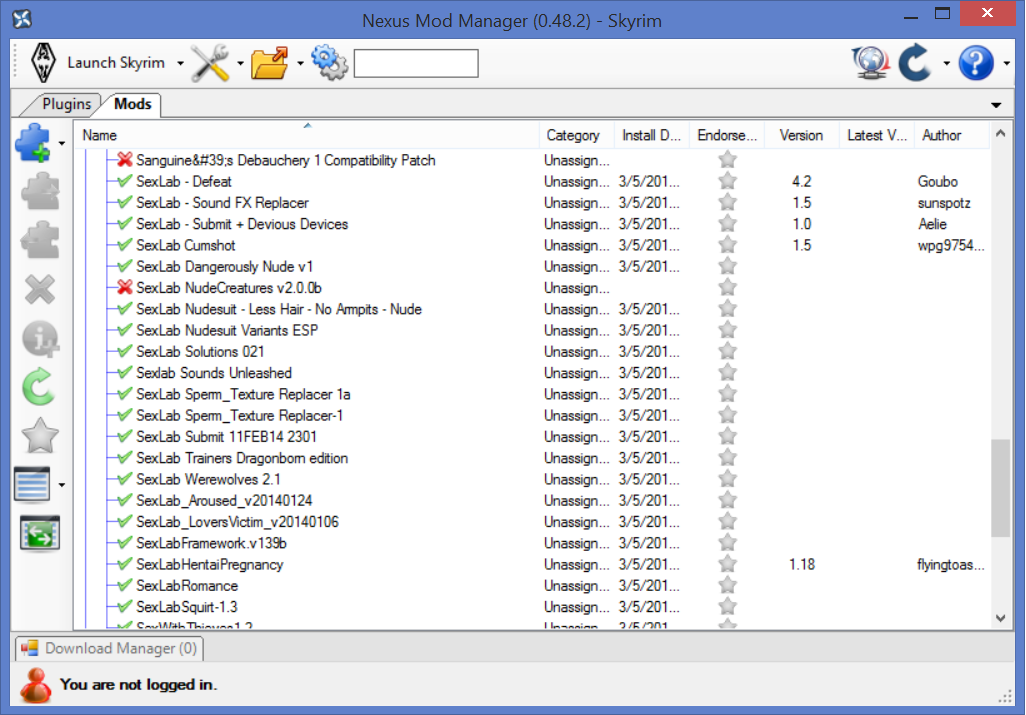Launch Skyrim from the toolbar

(x=97, y=63)
